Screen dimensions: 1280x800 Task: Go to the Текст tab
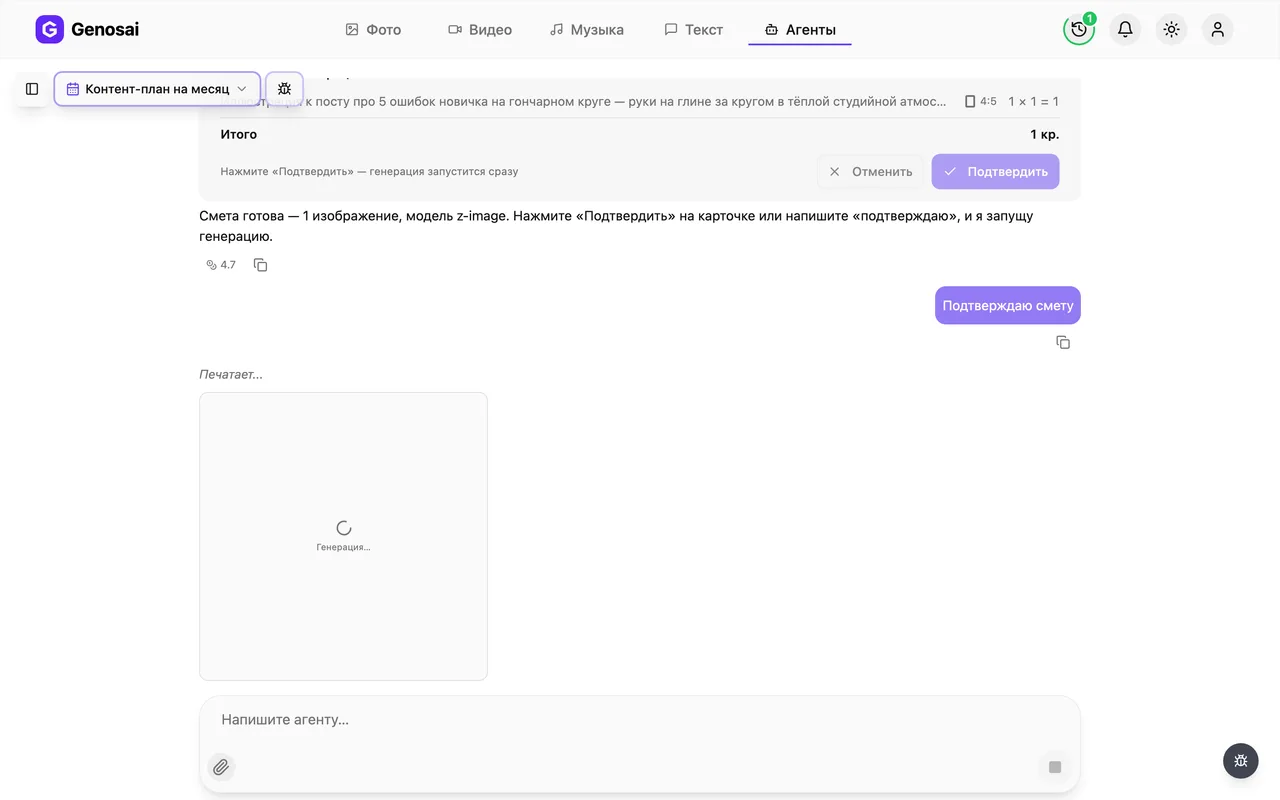click(694, 29)
